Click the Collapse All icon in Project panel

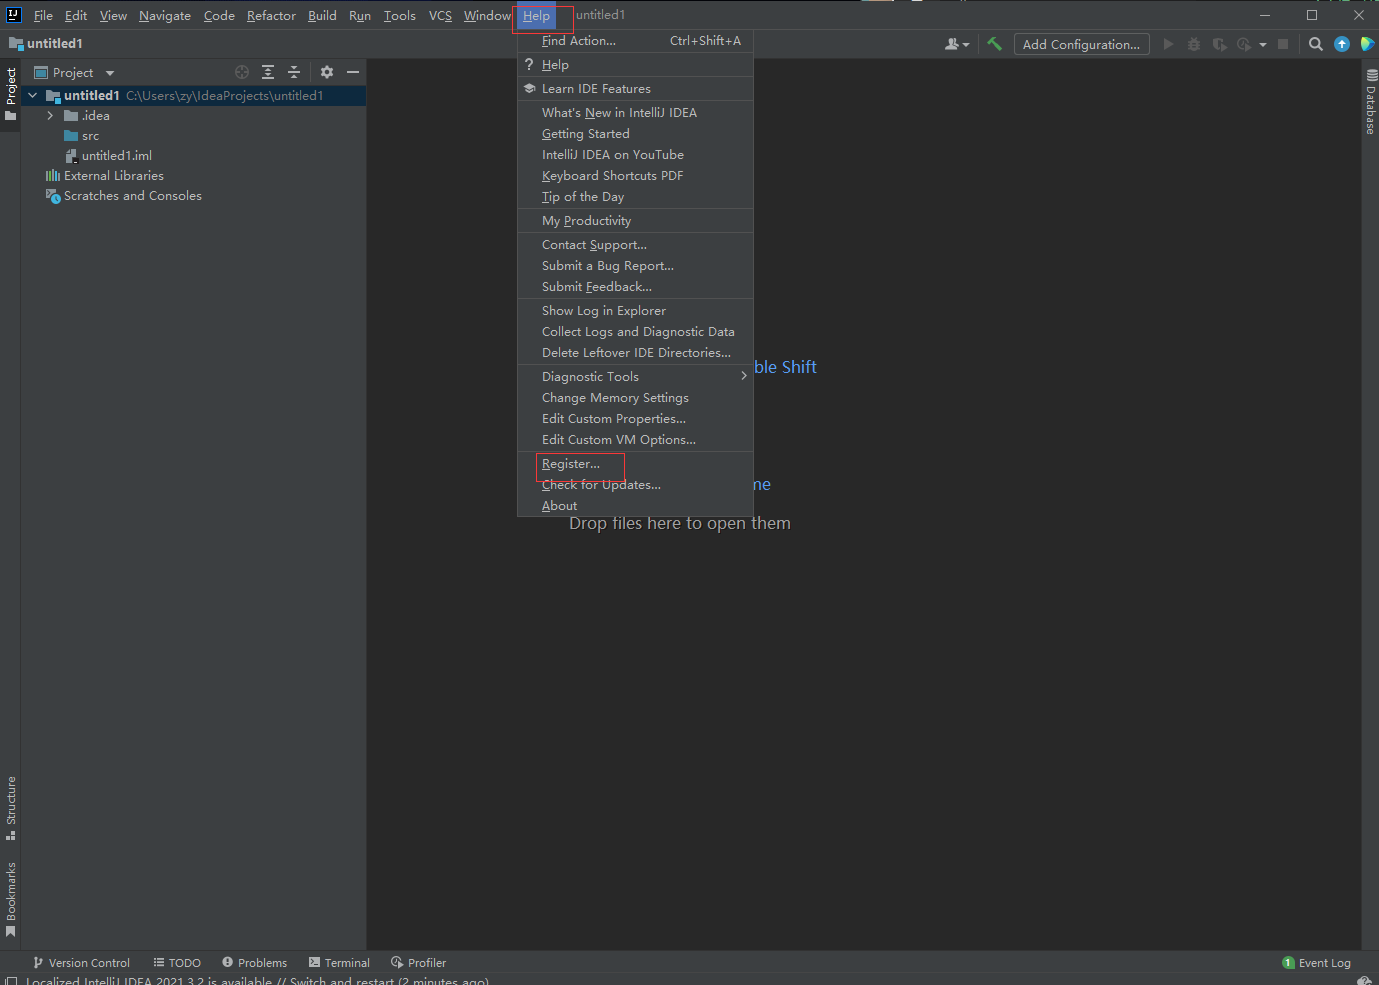coord(294,72)
